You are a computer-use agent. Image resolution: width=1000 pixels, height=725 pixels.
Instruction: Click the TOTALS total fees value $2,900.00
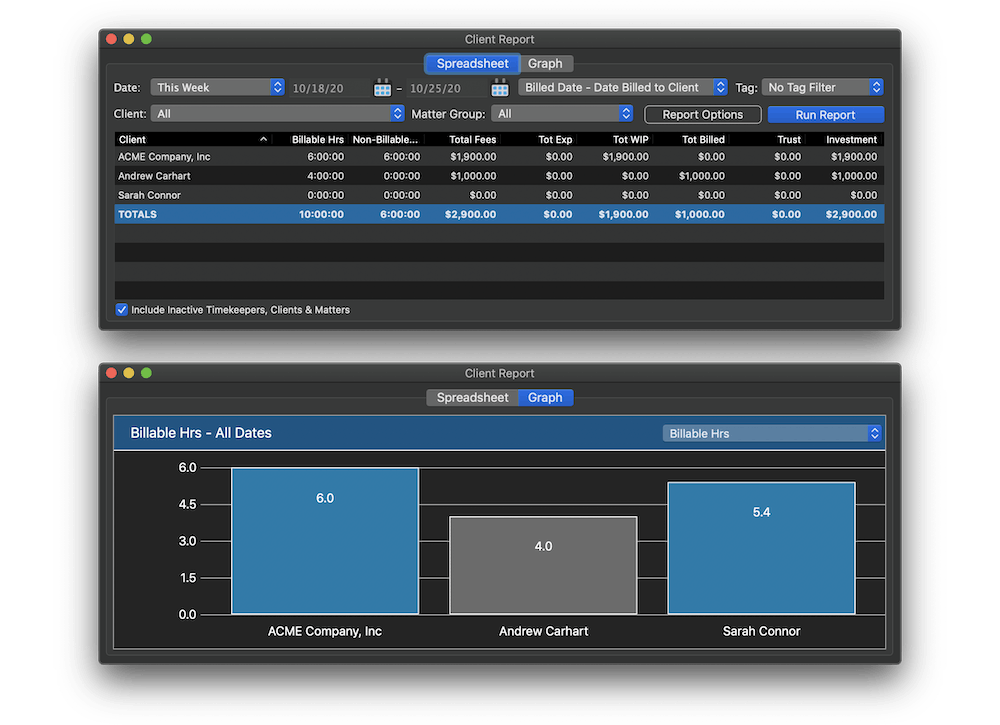471,214
